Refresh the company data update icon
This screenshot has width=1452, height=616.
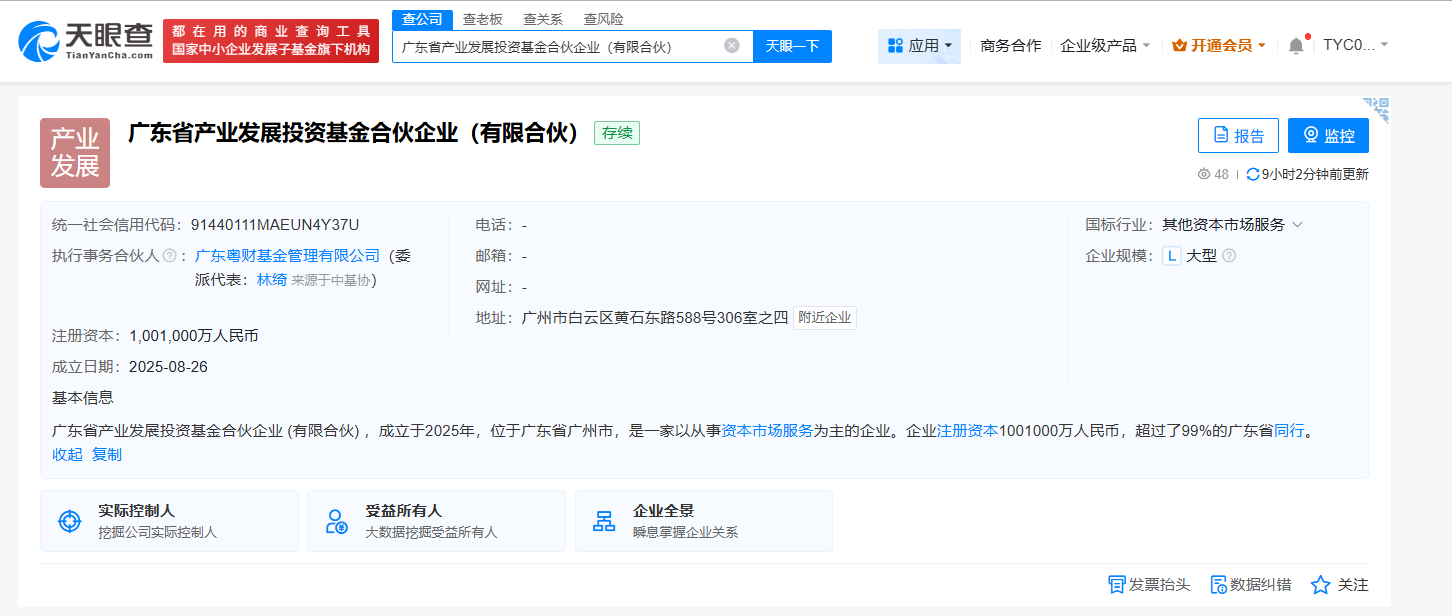1252,174
